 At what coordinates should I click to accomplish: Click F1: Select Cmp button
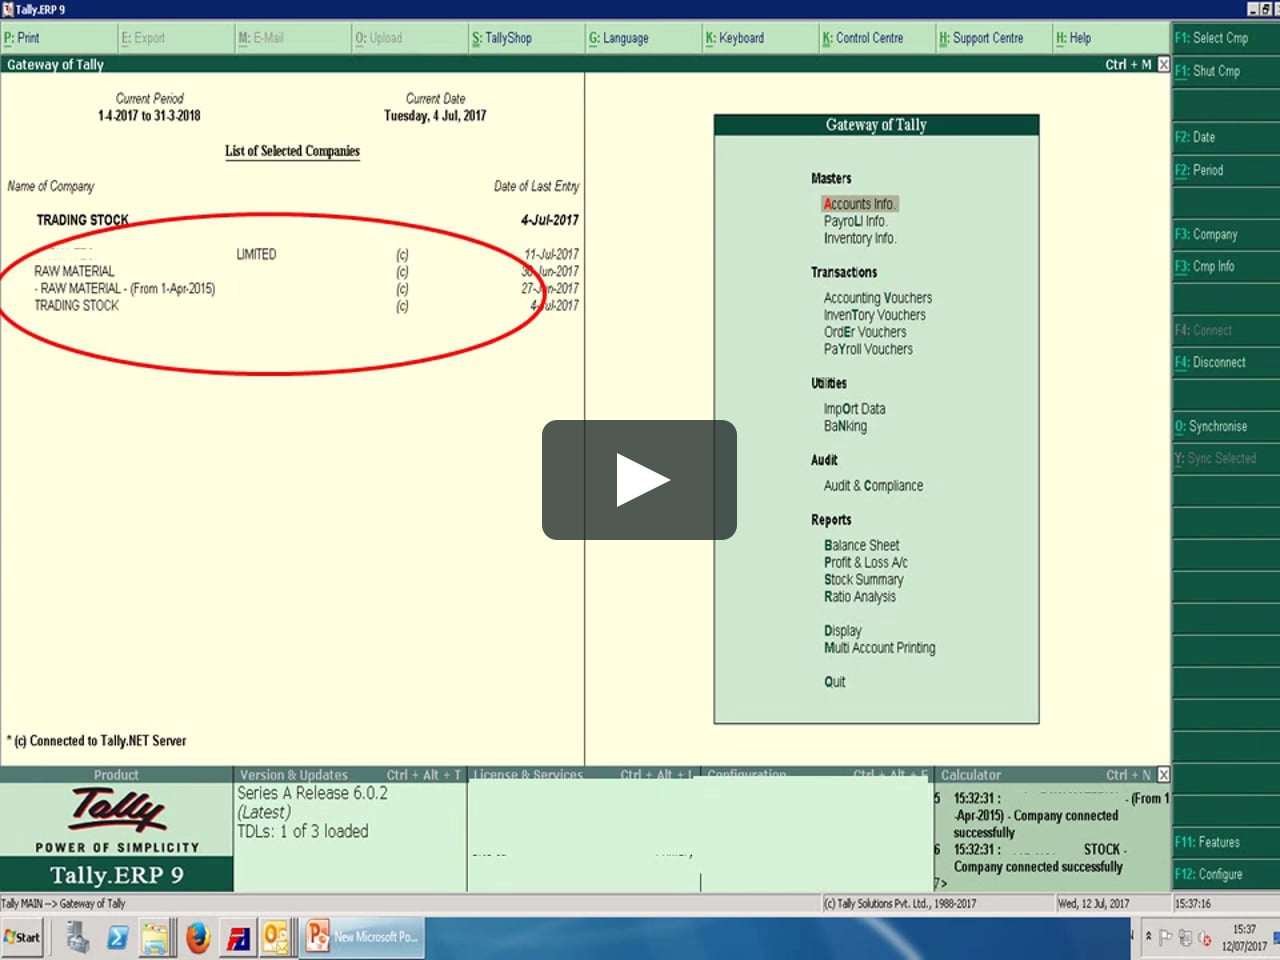click(1226, 38)
